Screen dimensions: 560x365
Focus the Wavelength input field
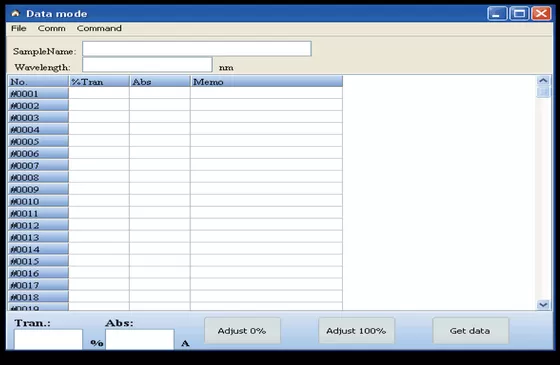(147, 65)
